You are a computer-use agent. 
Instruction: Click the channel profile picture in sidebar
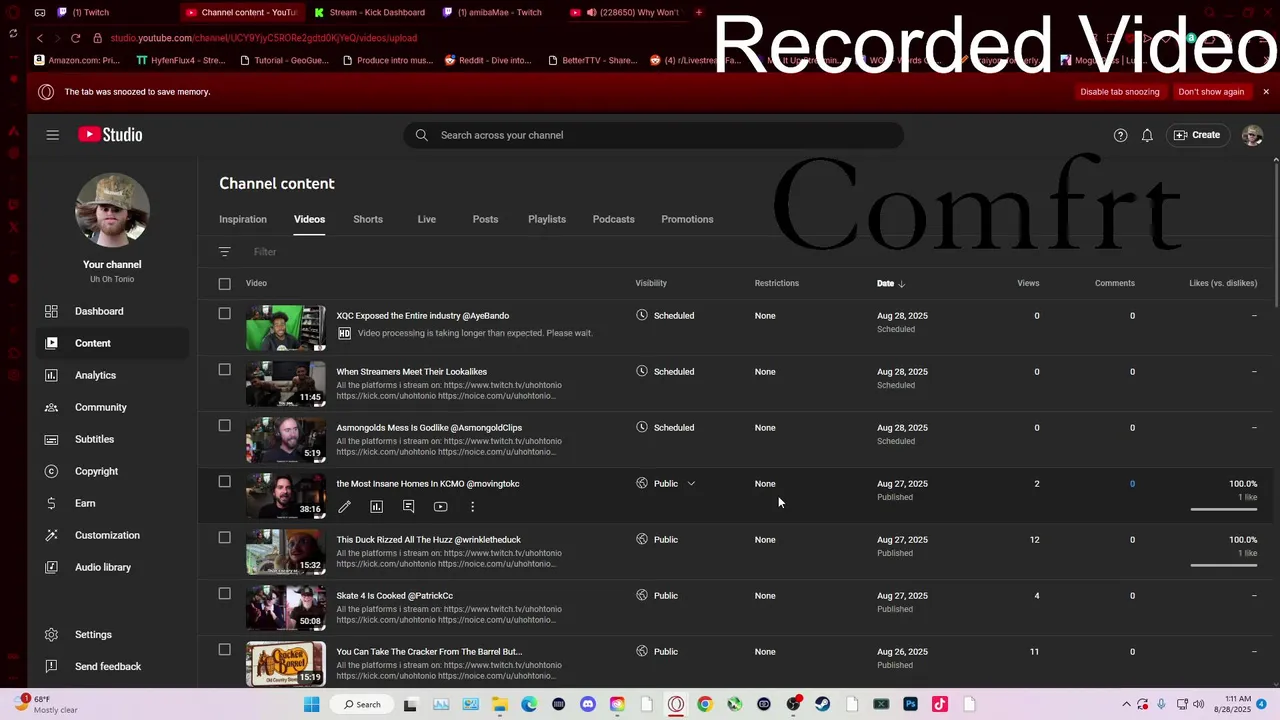[112, 210]
